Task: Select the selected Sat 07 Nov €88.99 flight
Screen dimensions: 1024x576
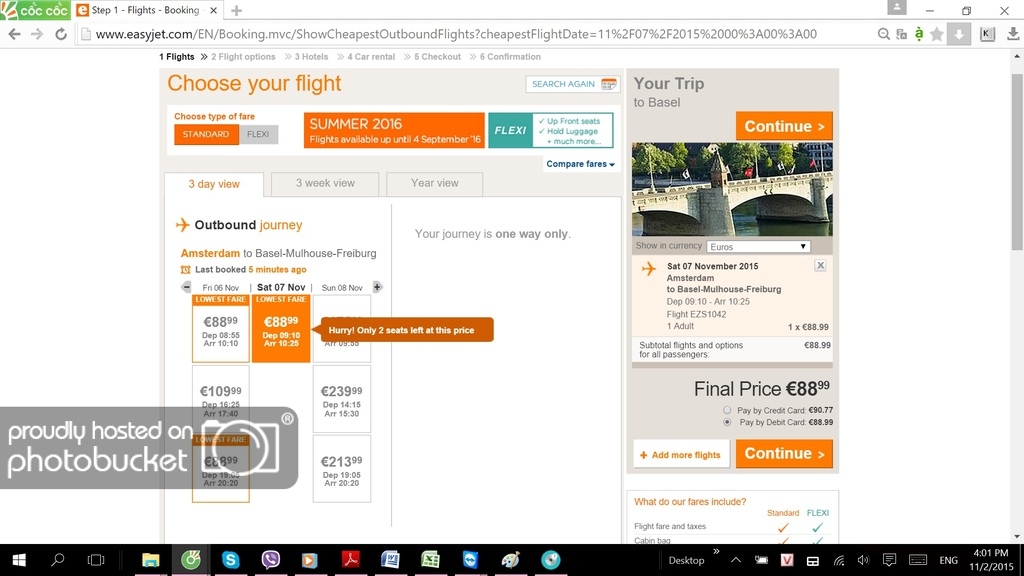Action: click(x=281, y=328)
